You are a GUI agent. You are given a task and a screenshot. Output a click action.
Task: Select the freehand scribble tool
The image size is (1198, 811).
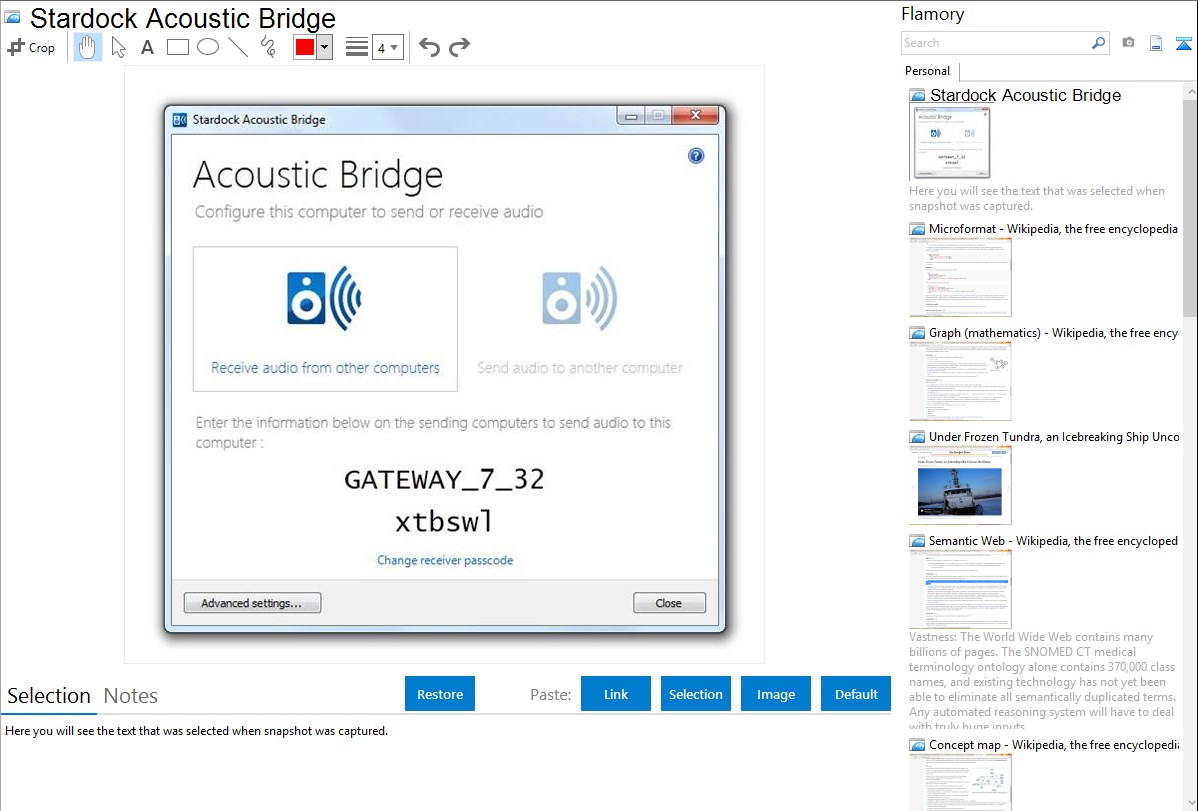268,47
